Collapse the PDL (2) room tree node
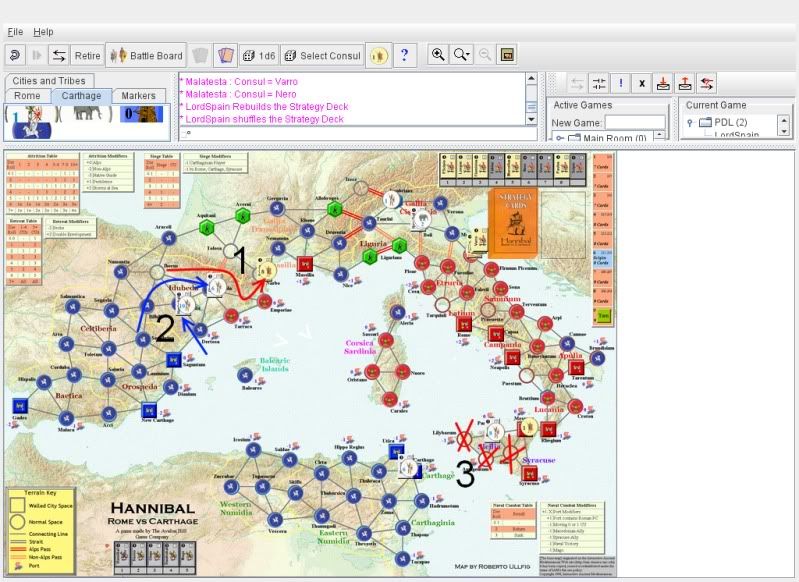This screenshot has height=582, width=799. [689, 122]
